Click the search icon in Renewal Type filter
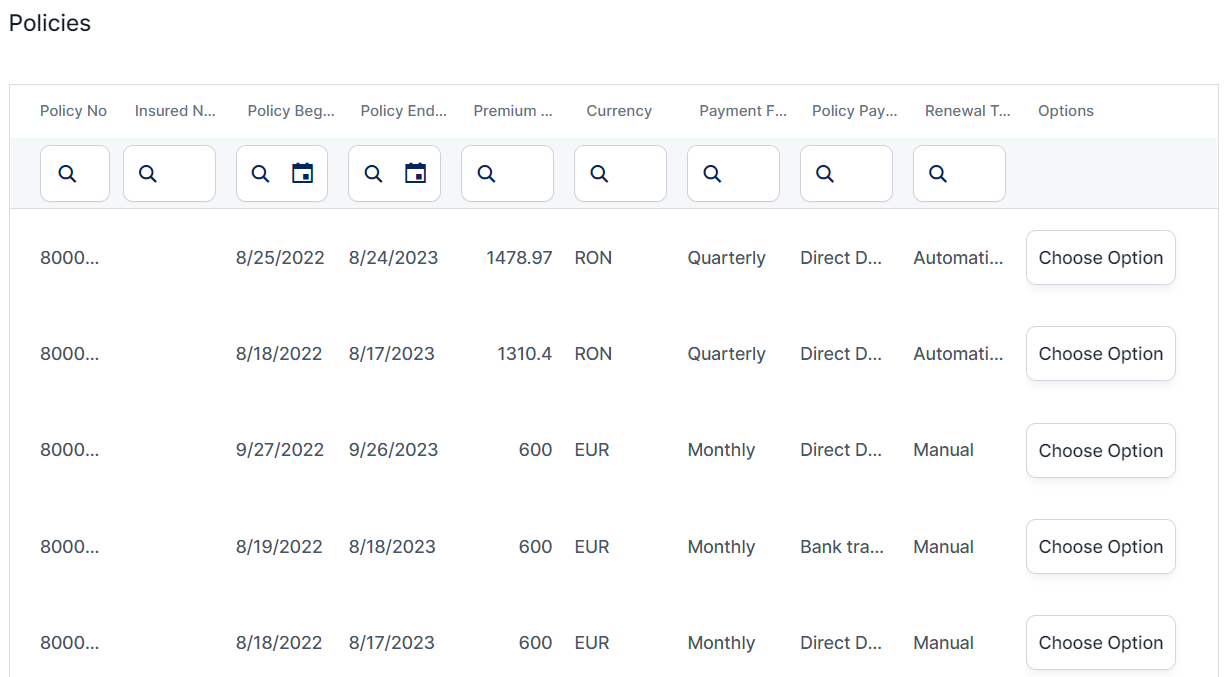 point(938,174)
